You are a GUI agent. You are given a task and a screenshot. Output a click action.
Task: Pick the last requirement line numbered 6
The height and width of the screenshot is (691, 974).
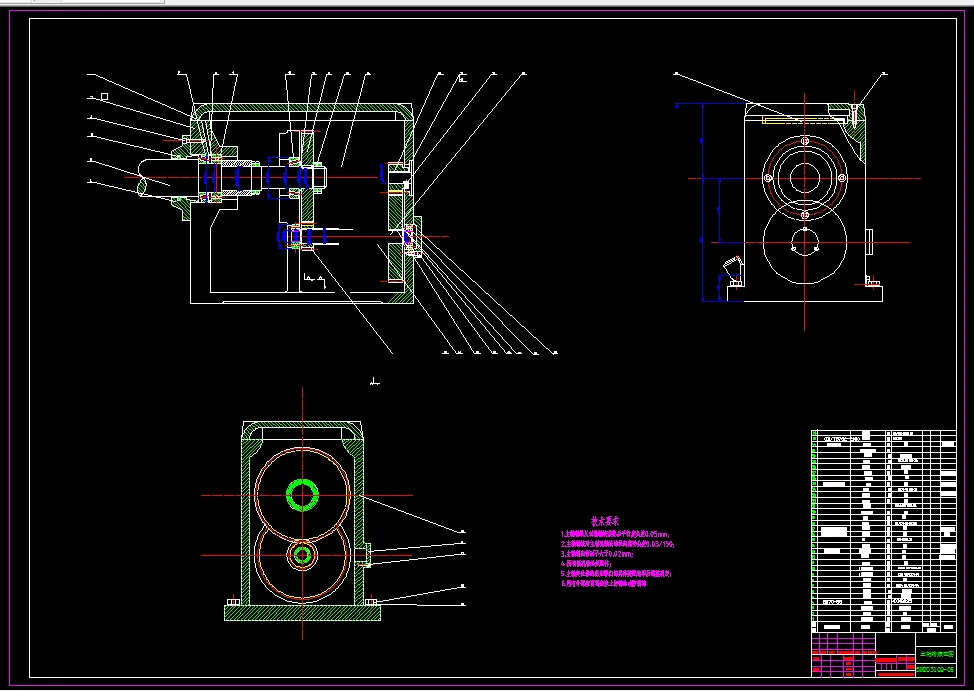coord(603,583)
